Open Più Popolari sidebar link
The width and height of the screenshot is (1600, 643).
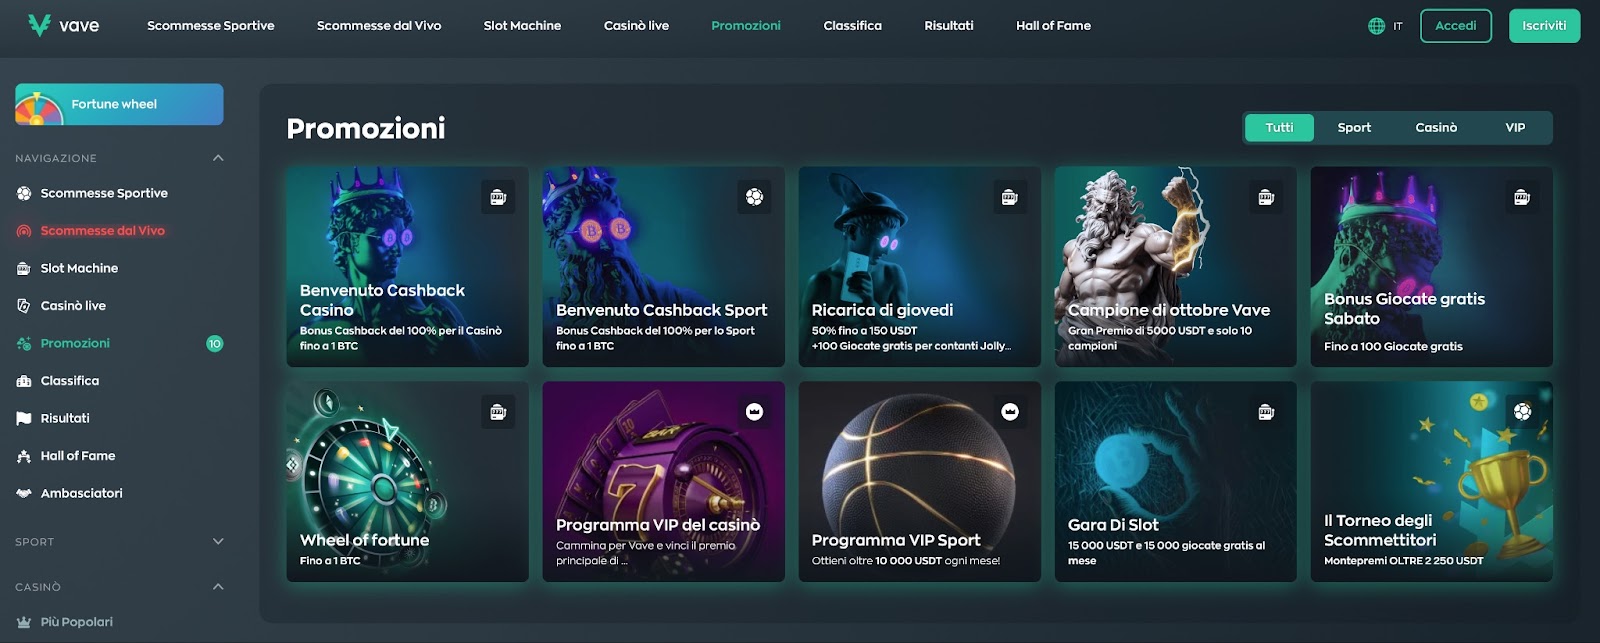pyautogui.click(x=76, y=622)
